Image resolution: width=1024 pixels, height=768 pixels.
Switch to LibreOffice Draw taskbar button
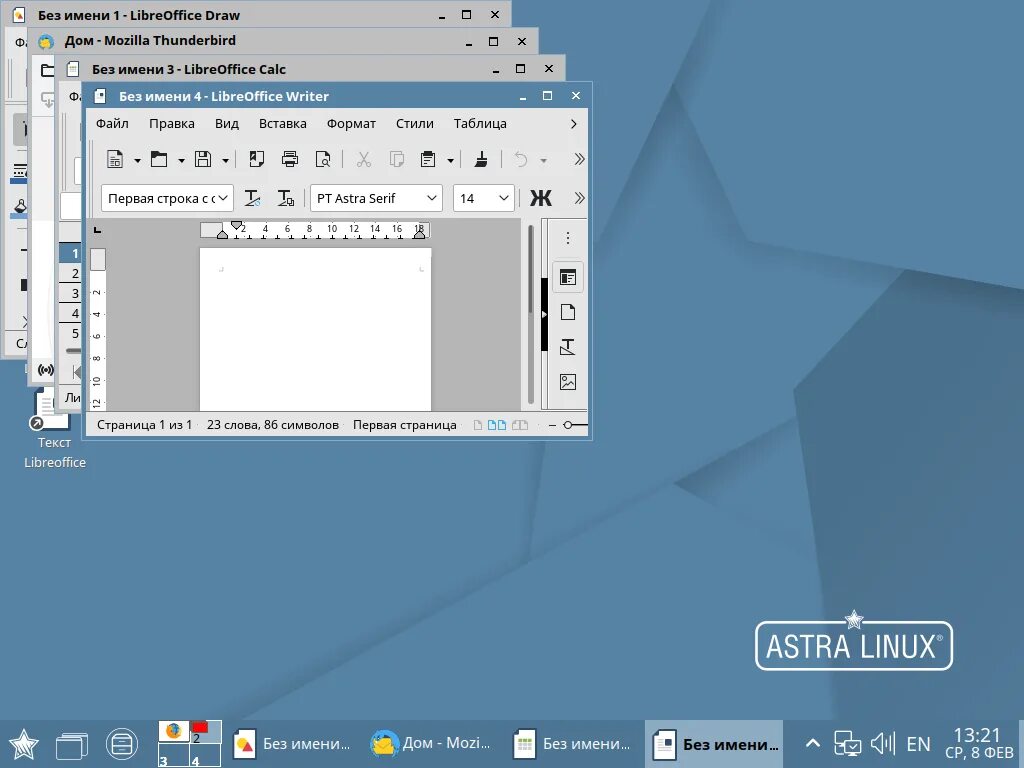293,744
